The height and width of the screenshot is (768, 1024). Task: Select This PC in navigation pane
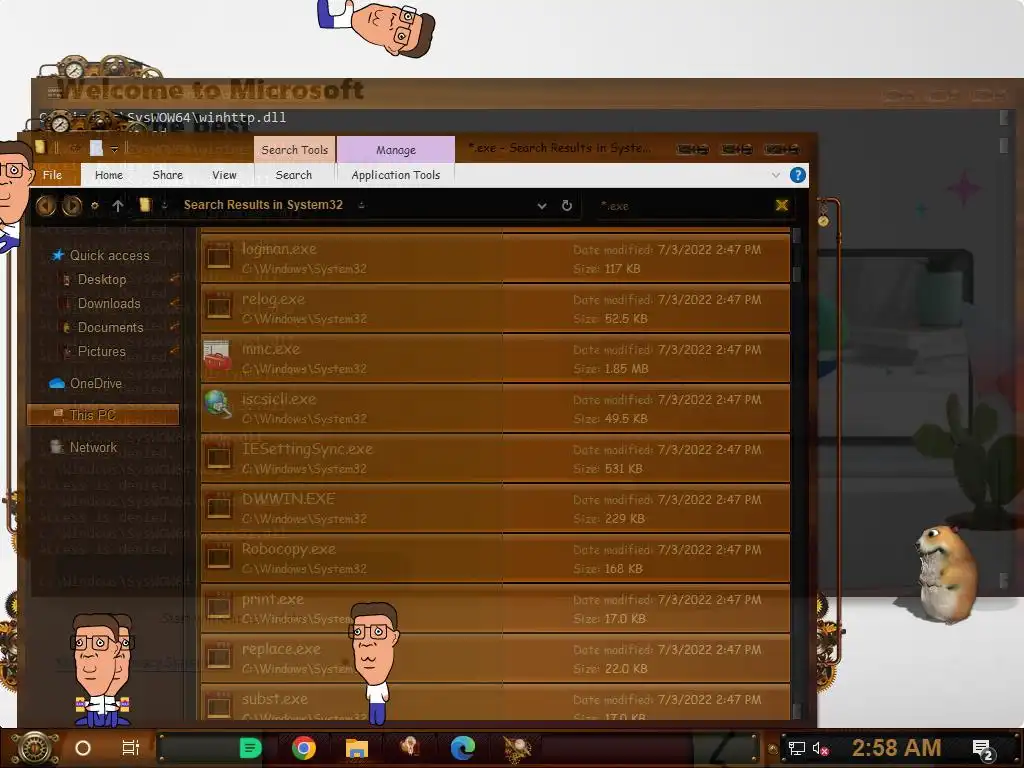(103, 415)
